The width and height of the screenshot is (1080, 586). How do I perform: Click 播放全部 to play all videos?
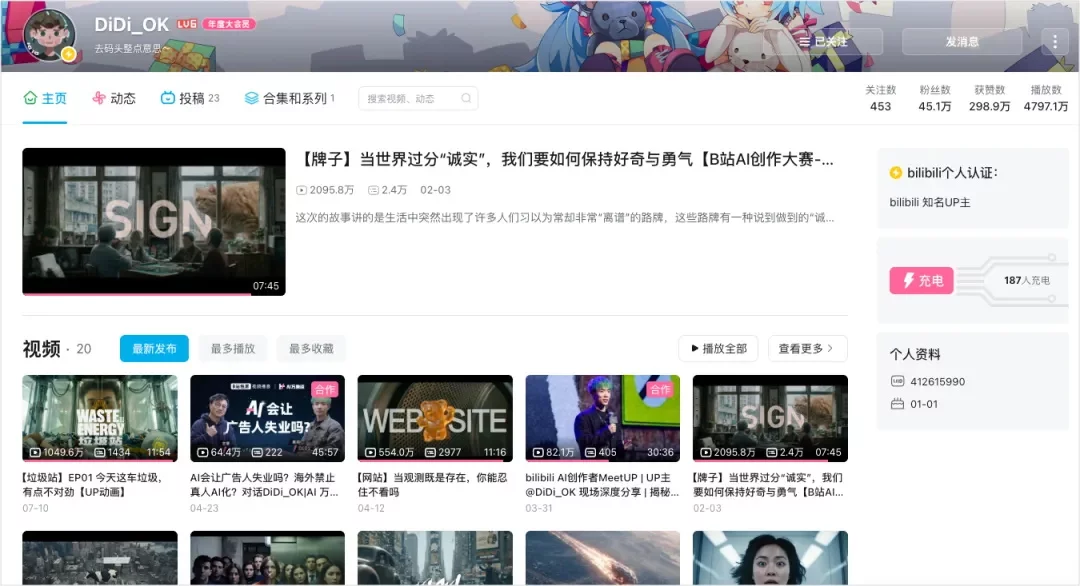tap(718, 348)
